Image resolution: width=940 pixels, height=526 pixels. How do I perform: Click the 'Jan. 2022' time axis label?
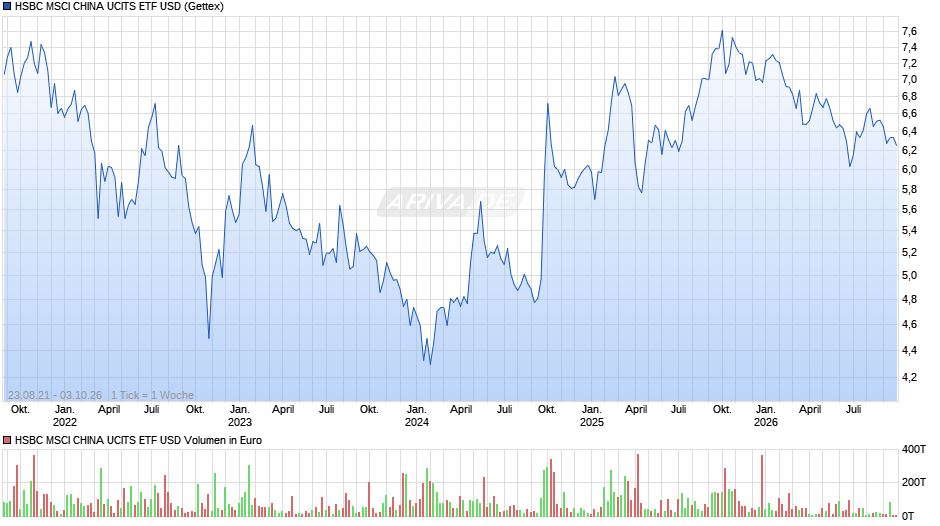click(x=65, y=416)
